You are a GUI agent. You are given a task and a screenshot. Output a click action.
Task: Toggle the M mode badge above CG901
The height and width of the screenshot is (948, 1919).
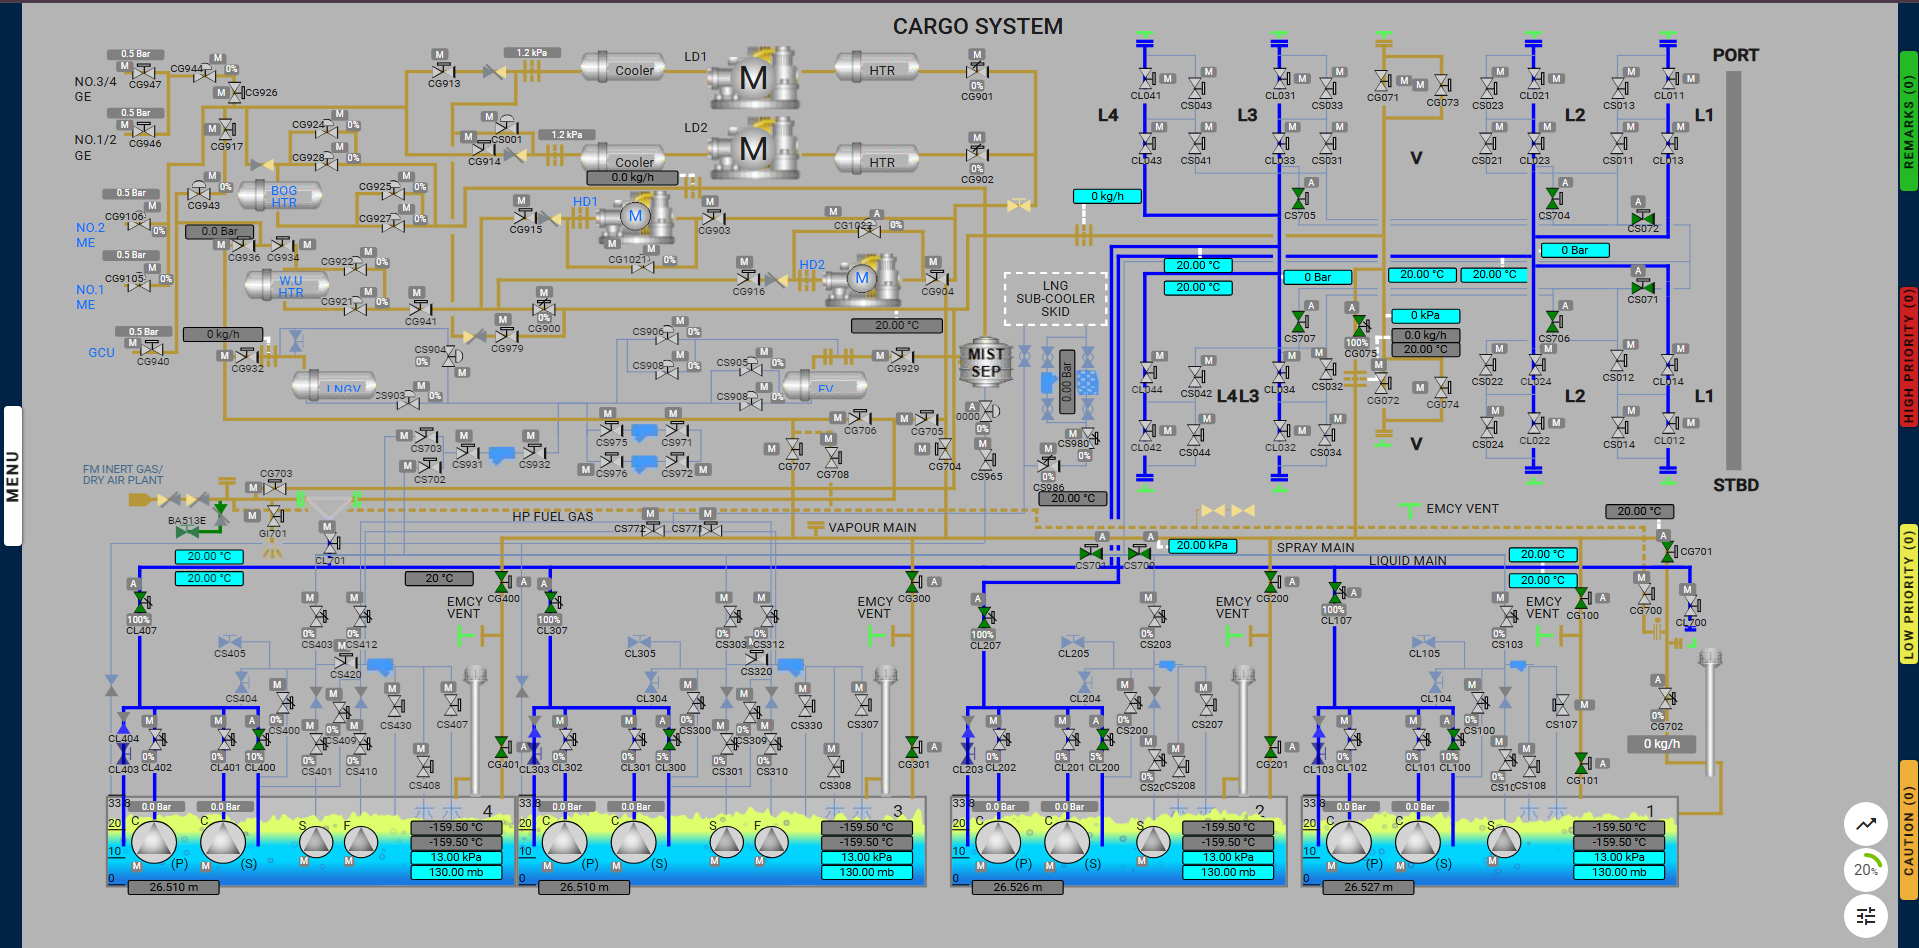pyautogui.click(x=976, y=54)
